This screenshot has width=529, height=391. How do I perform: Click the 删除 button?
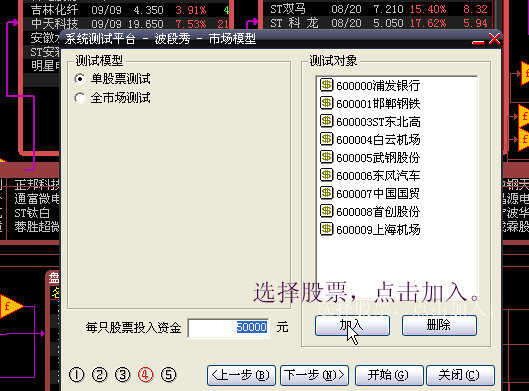[x=439, y=325]
